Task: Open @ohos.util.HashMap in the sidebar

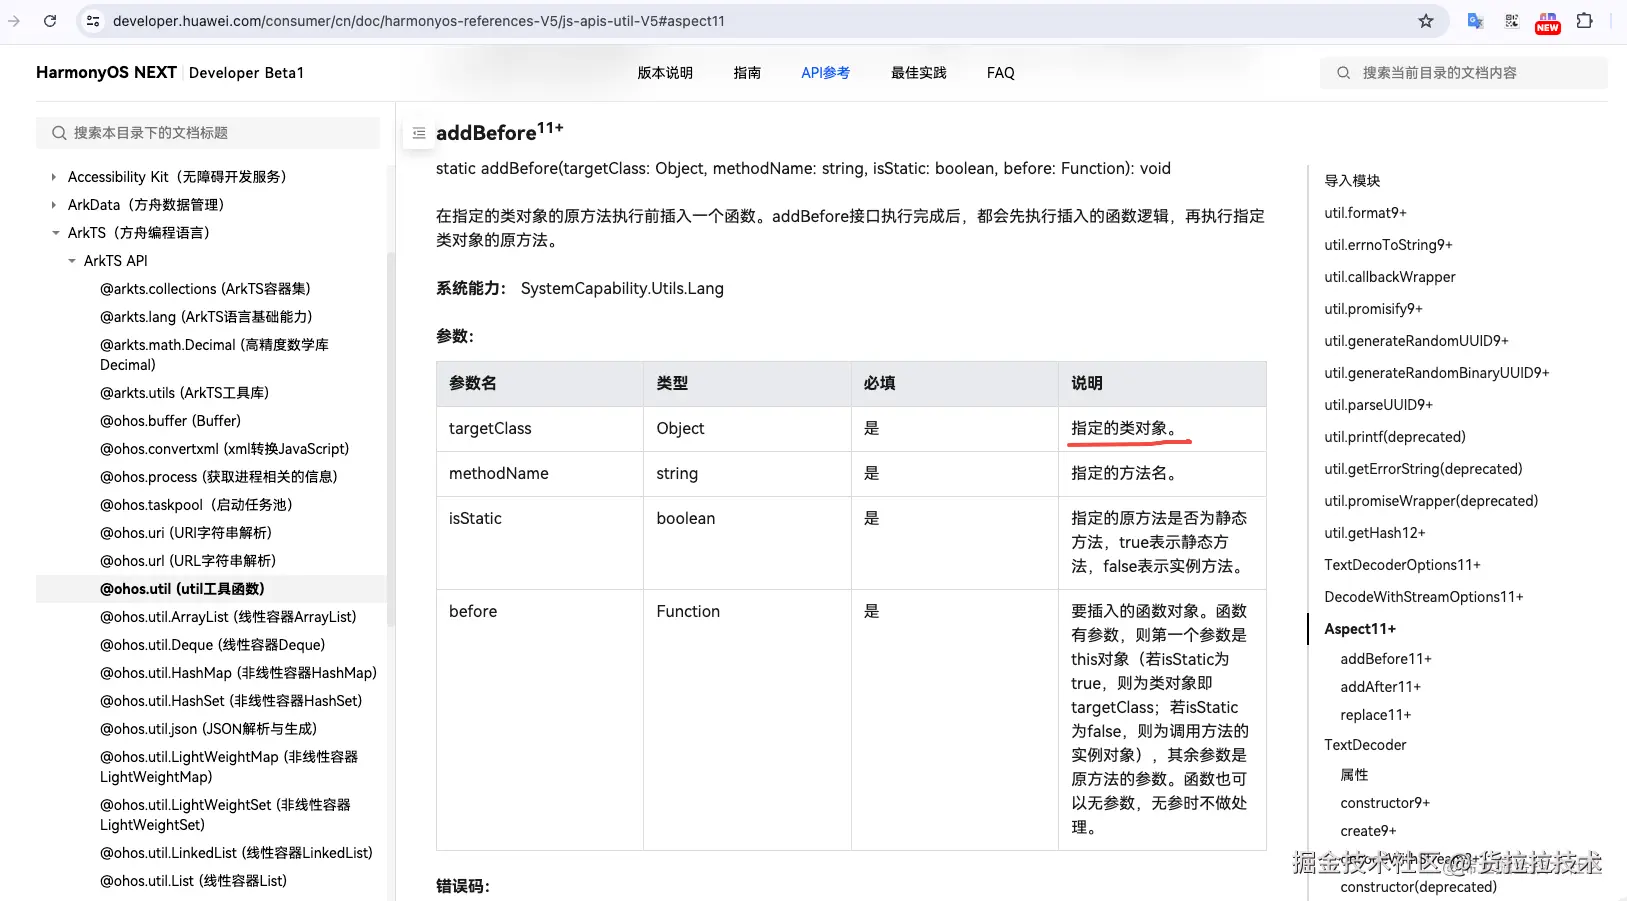Action: click(238, 673)
